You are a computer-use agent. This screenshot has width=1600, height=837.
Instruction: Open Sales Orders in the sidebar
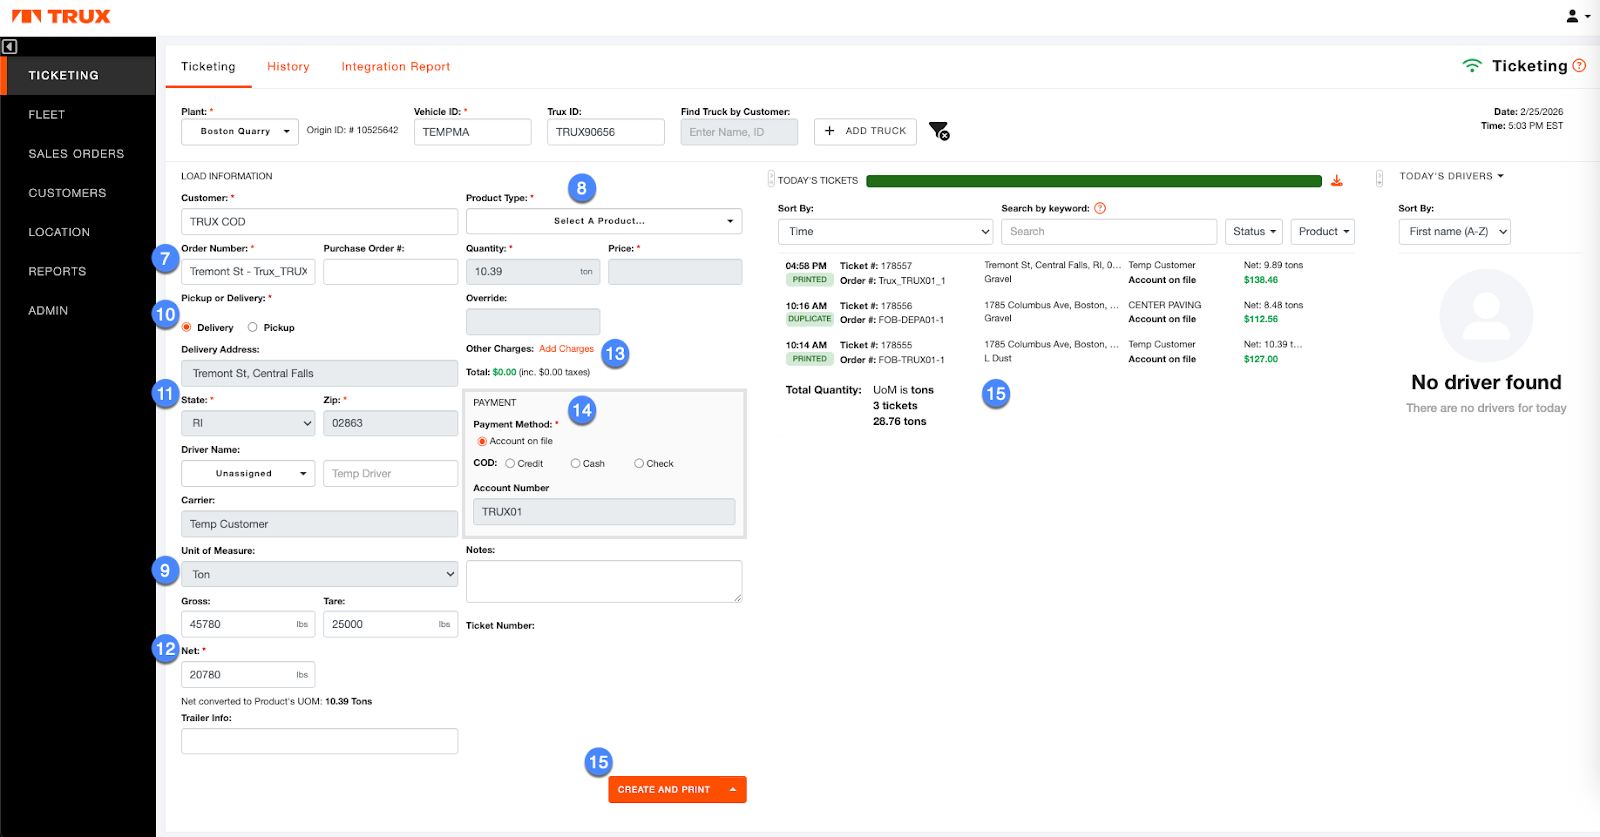[x=76, y=154]
